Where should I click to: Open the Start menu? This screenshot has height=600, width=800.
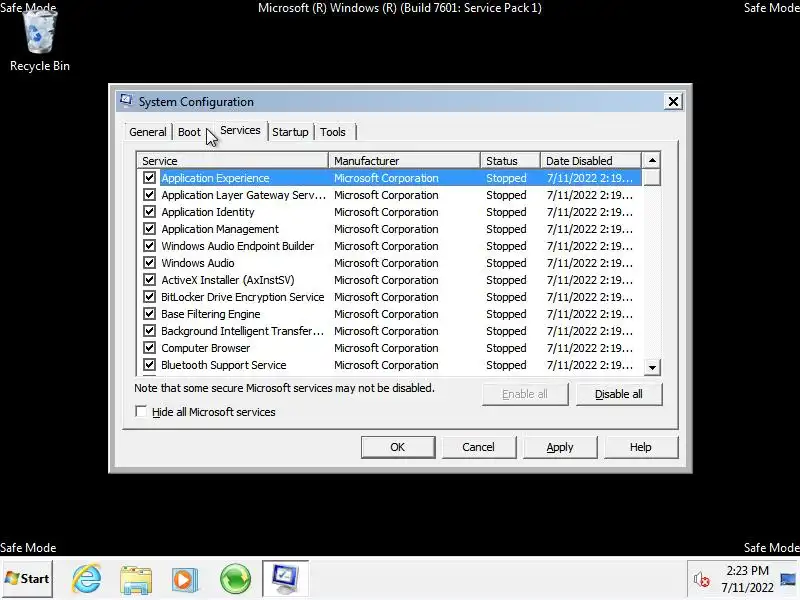pos(27,579)
